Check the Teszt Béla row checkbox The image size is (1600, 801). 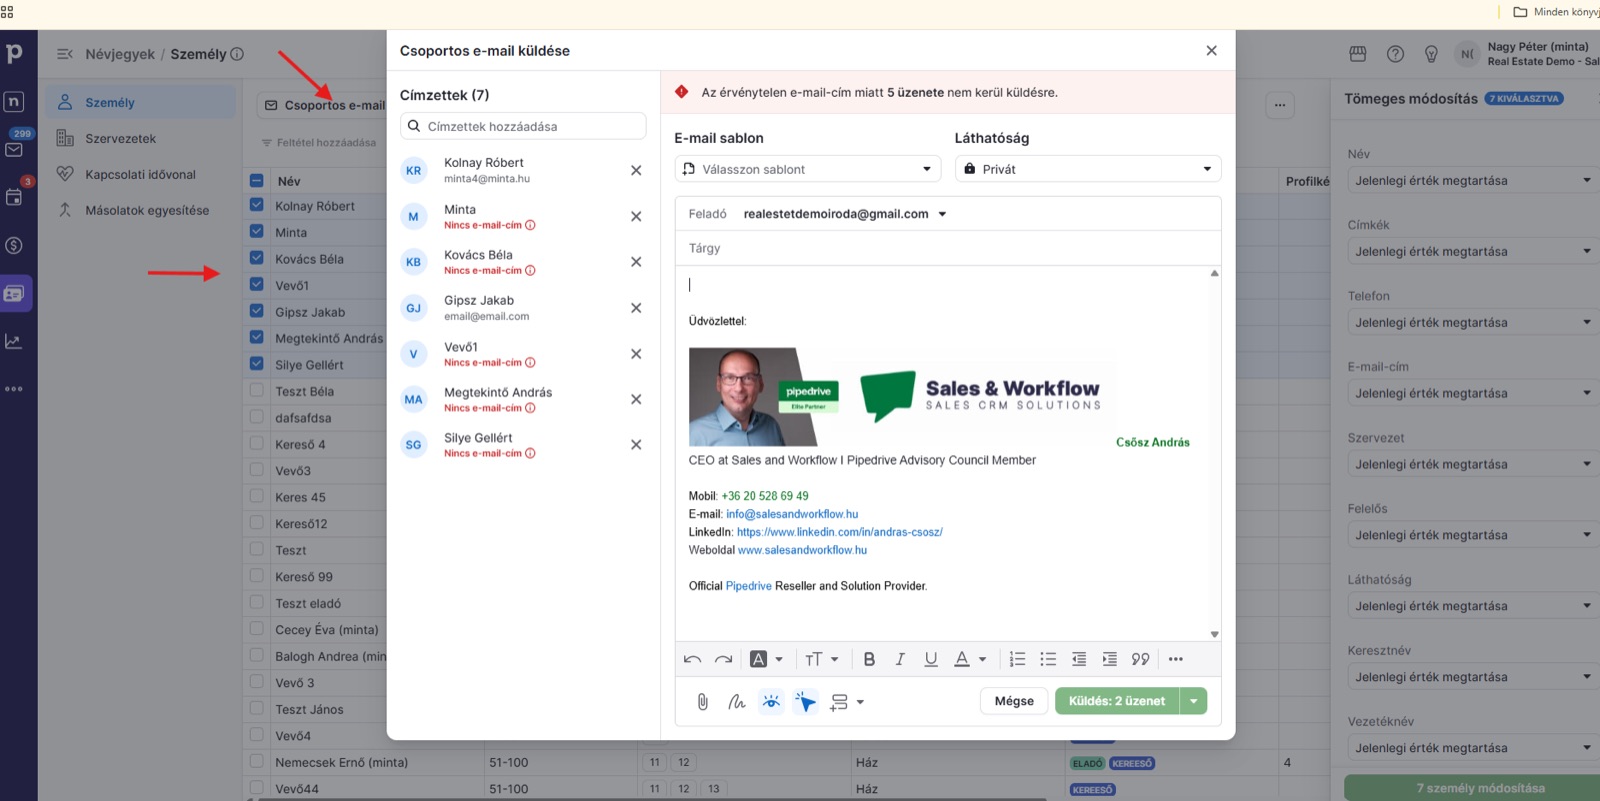(x=257, y=391)
